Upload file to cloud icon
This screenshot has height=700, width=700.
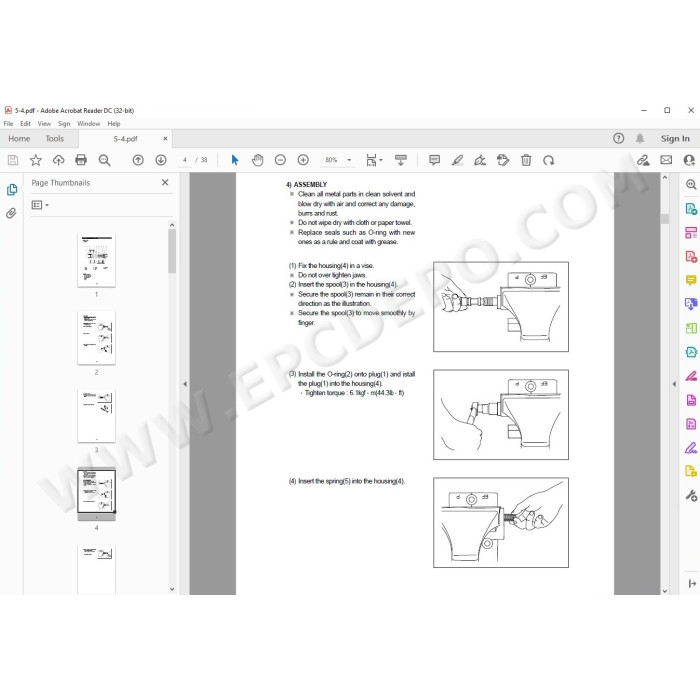(x=58, y=160)
